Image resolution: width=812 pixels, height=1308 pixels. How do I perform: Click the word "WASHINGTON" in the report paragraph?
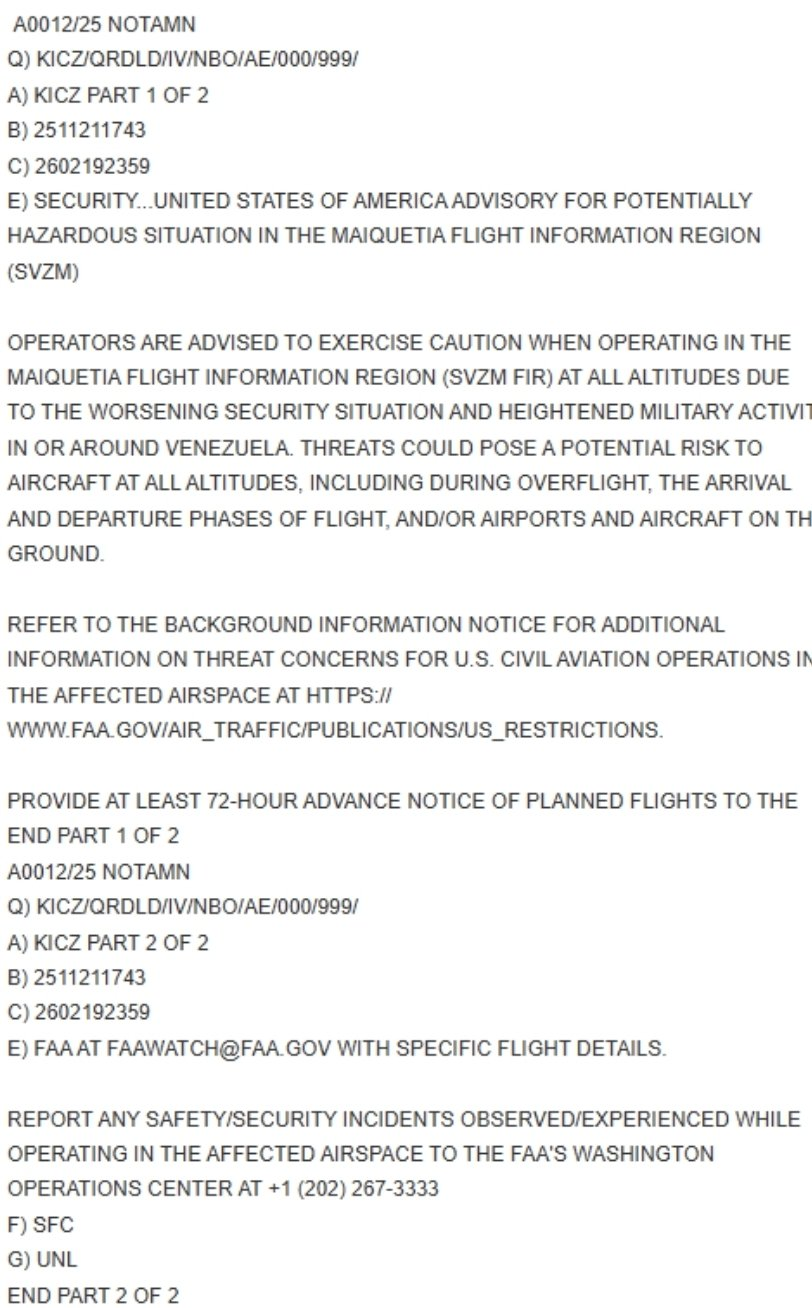pos(644,1154)
